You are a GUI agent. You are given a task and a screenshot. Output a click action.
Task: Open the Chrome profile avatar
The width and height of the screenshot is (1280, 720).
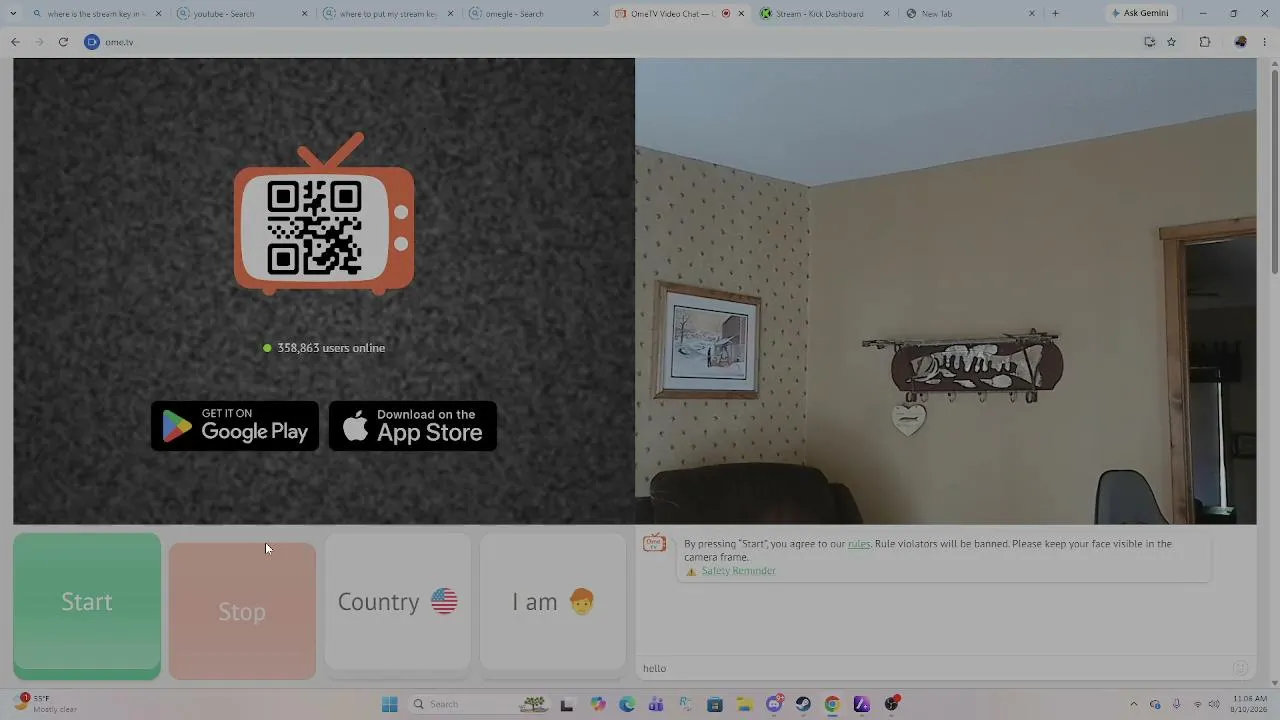click(1240, 42)
